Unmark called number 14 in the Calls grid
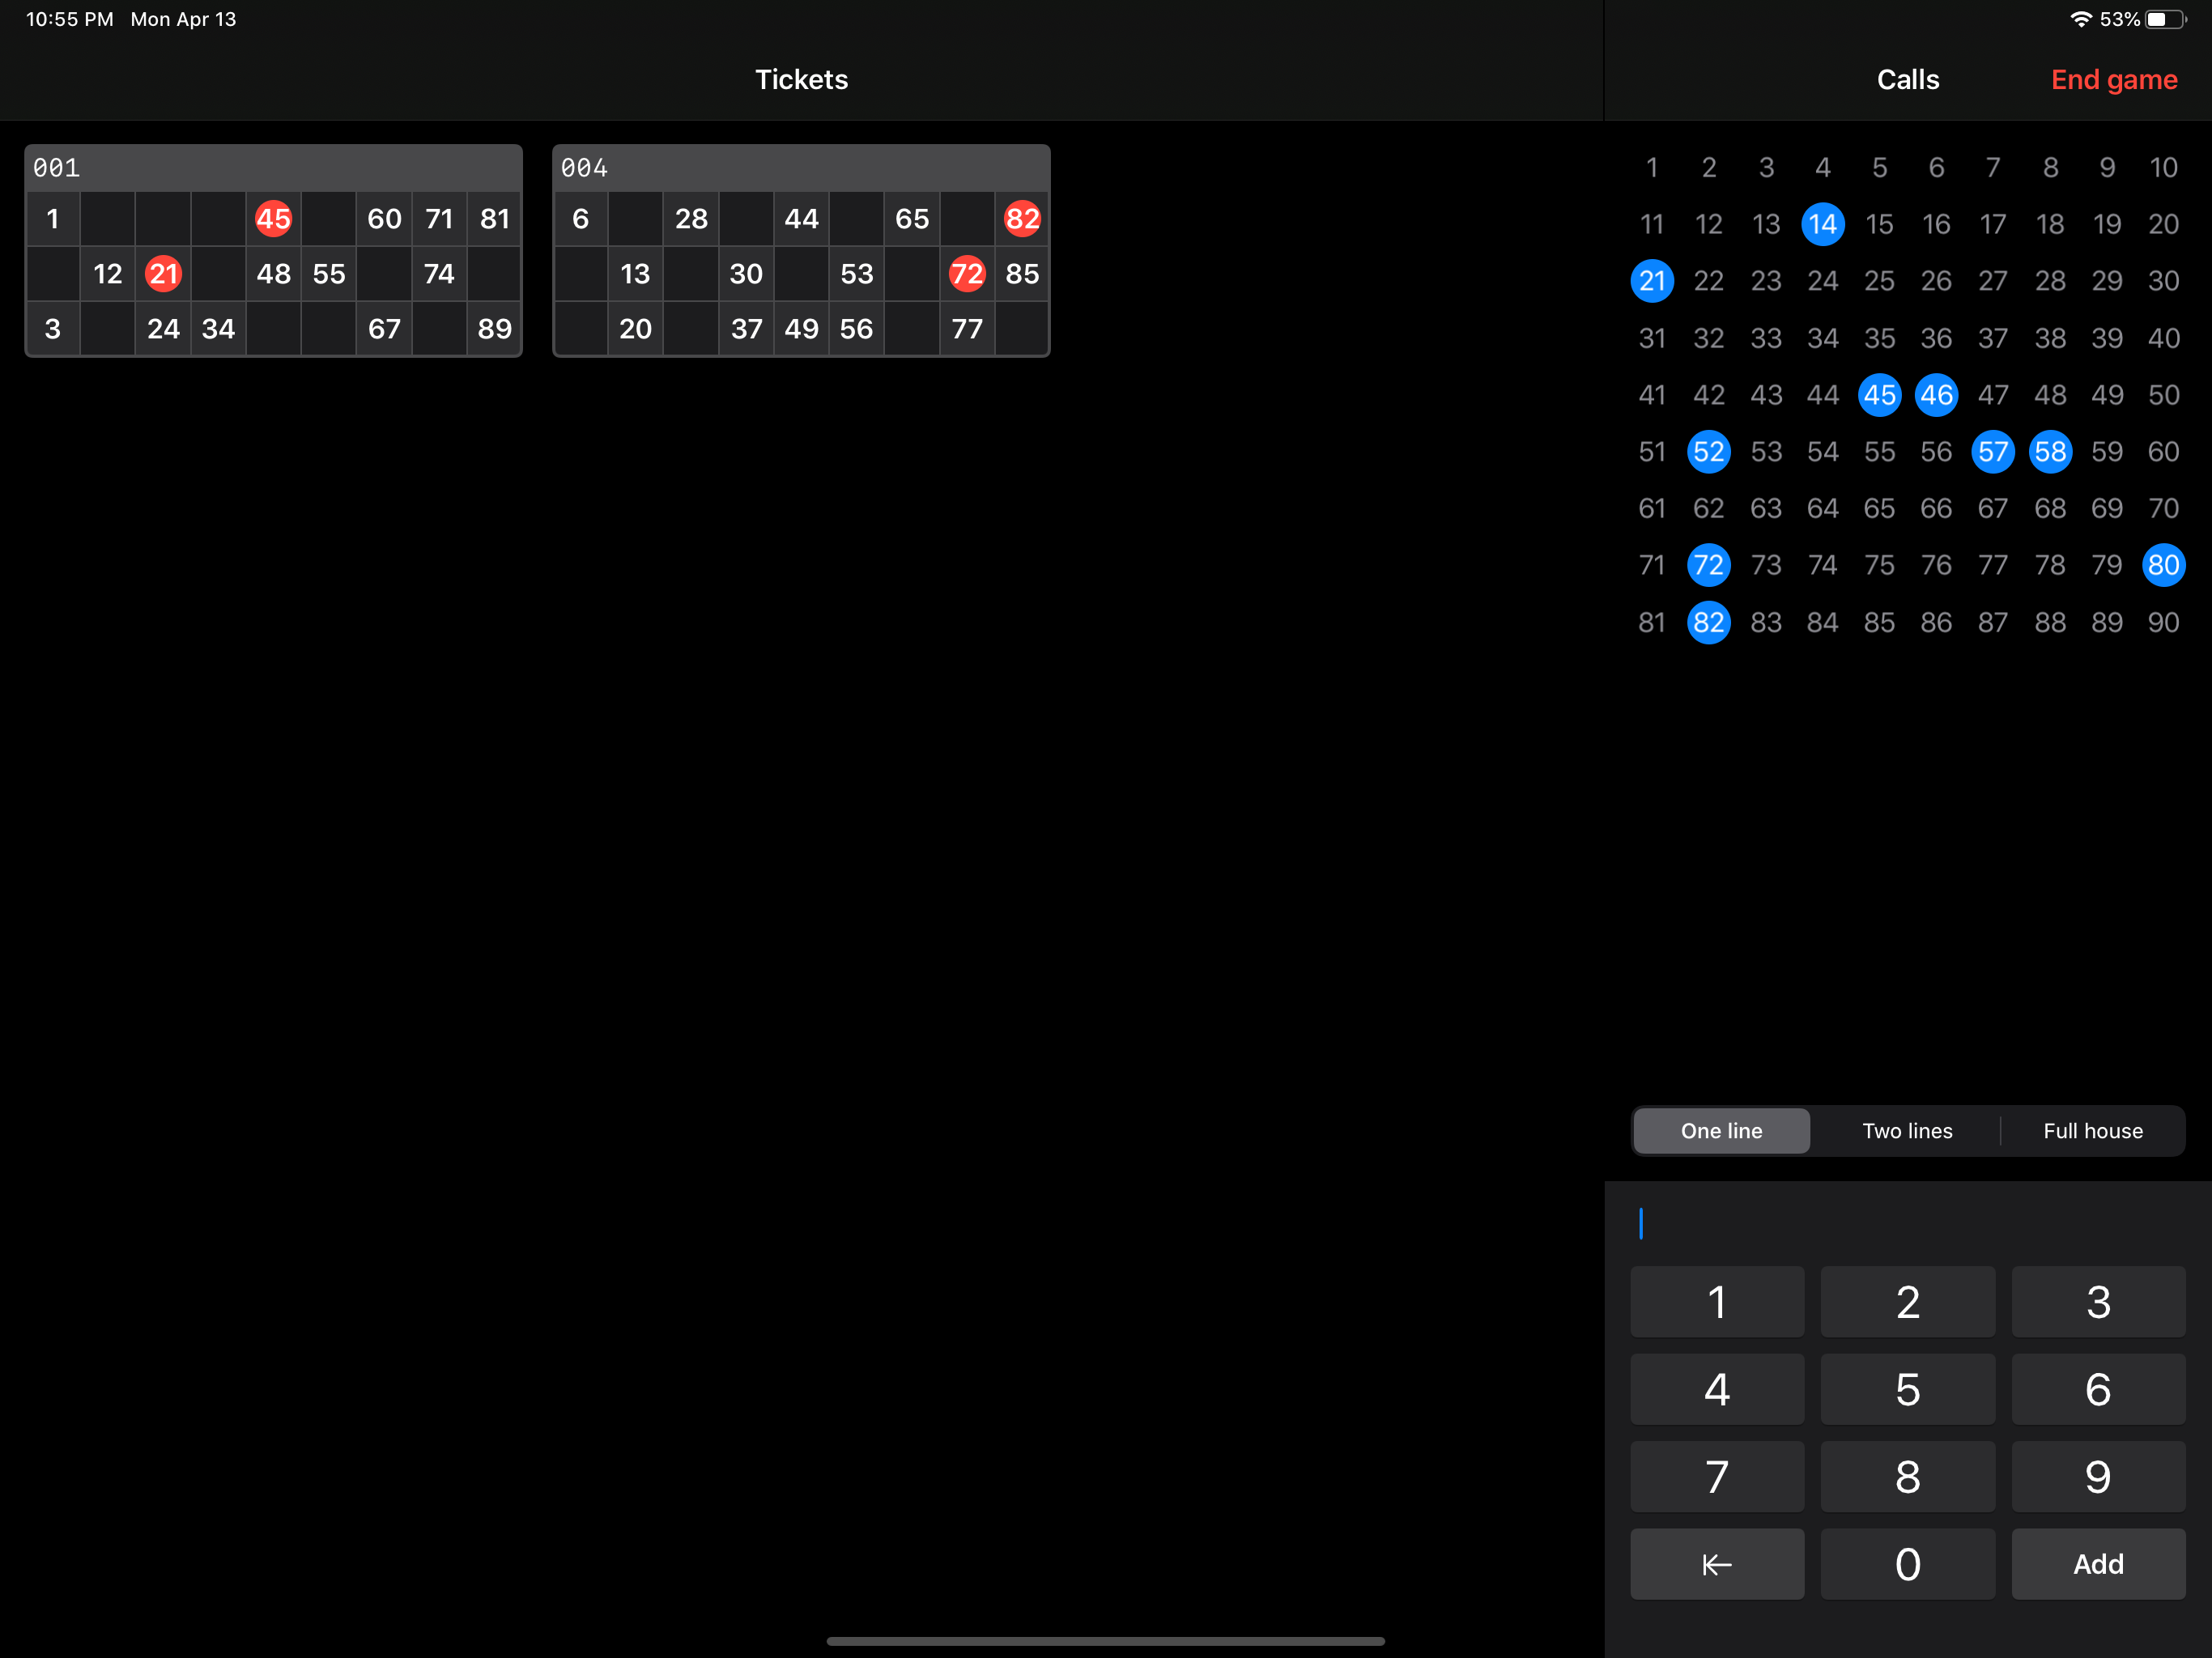Viewport: 2212px width, 1658px height. pyautogui.click(x=1823, y=224)
